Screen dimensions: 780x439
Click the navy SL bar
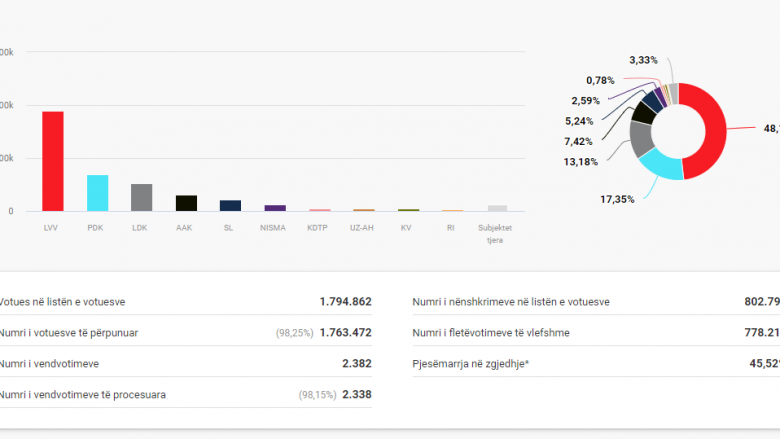230,205
